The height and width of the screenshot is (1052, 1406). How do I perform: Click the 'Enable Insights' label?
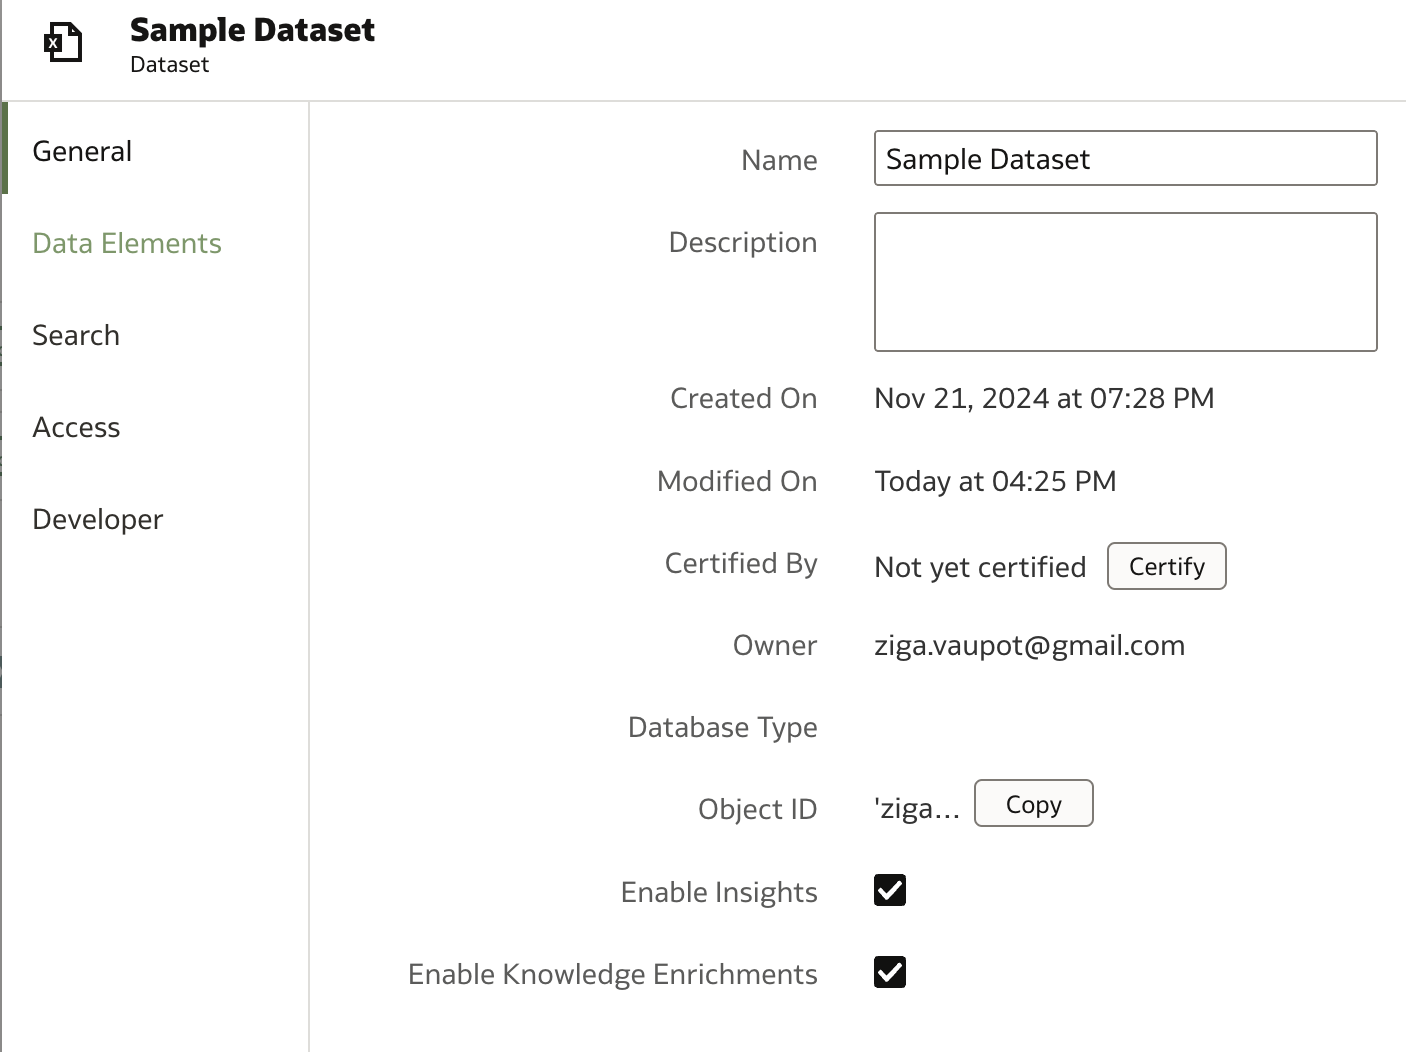click(x=719, y=892)
